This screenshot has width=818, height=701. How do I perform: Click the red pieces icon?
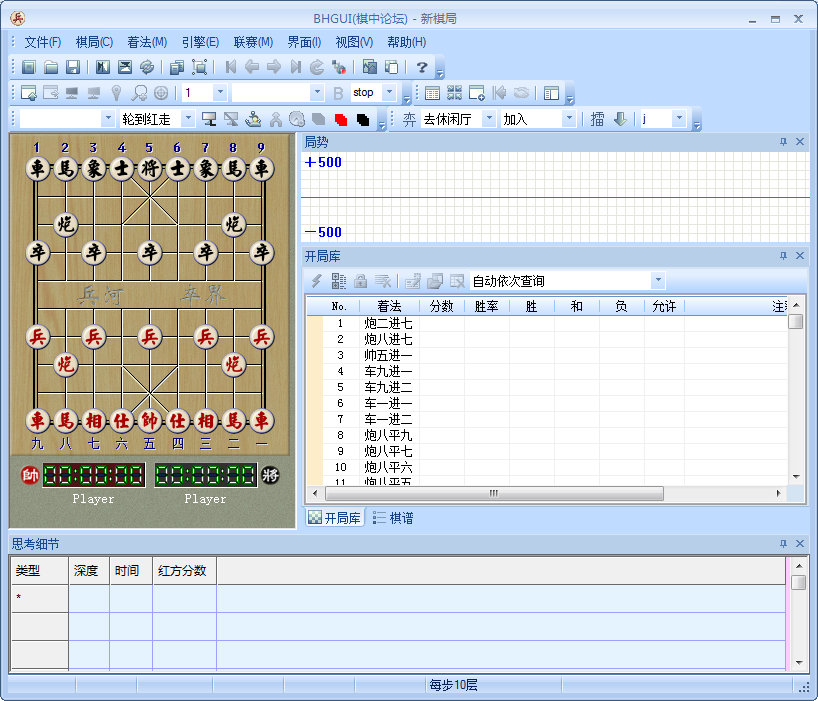point(341,119)
